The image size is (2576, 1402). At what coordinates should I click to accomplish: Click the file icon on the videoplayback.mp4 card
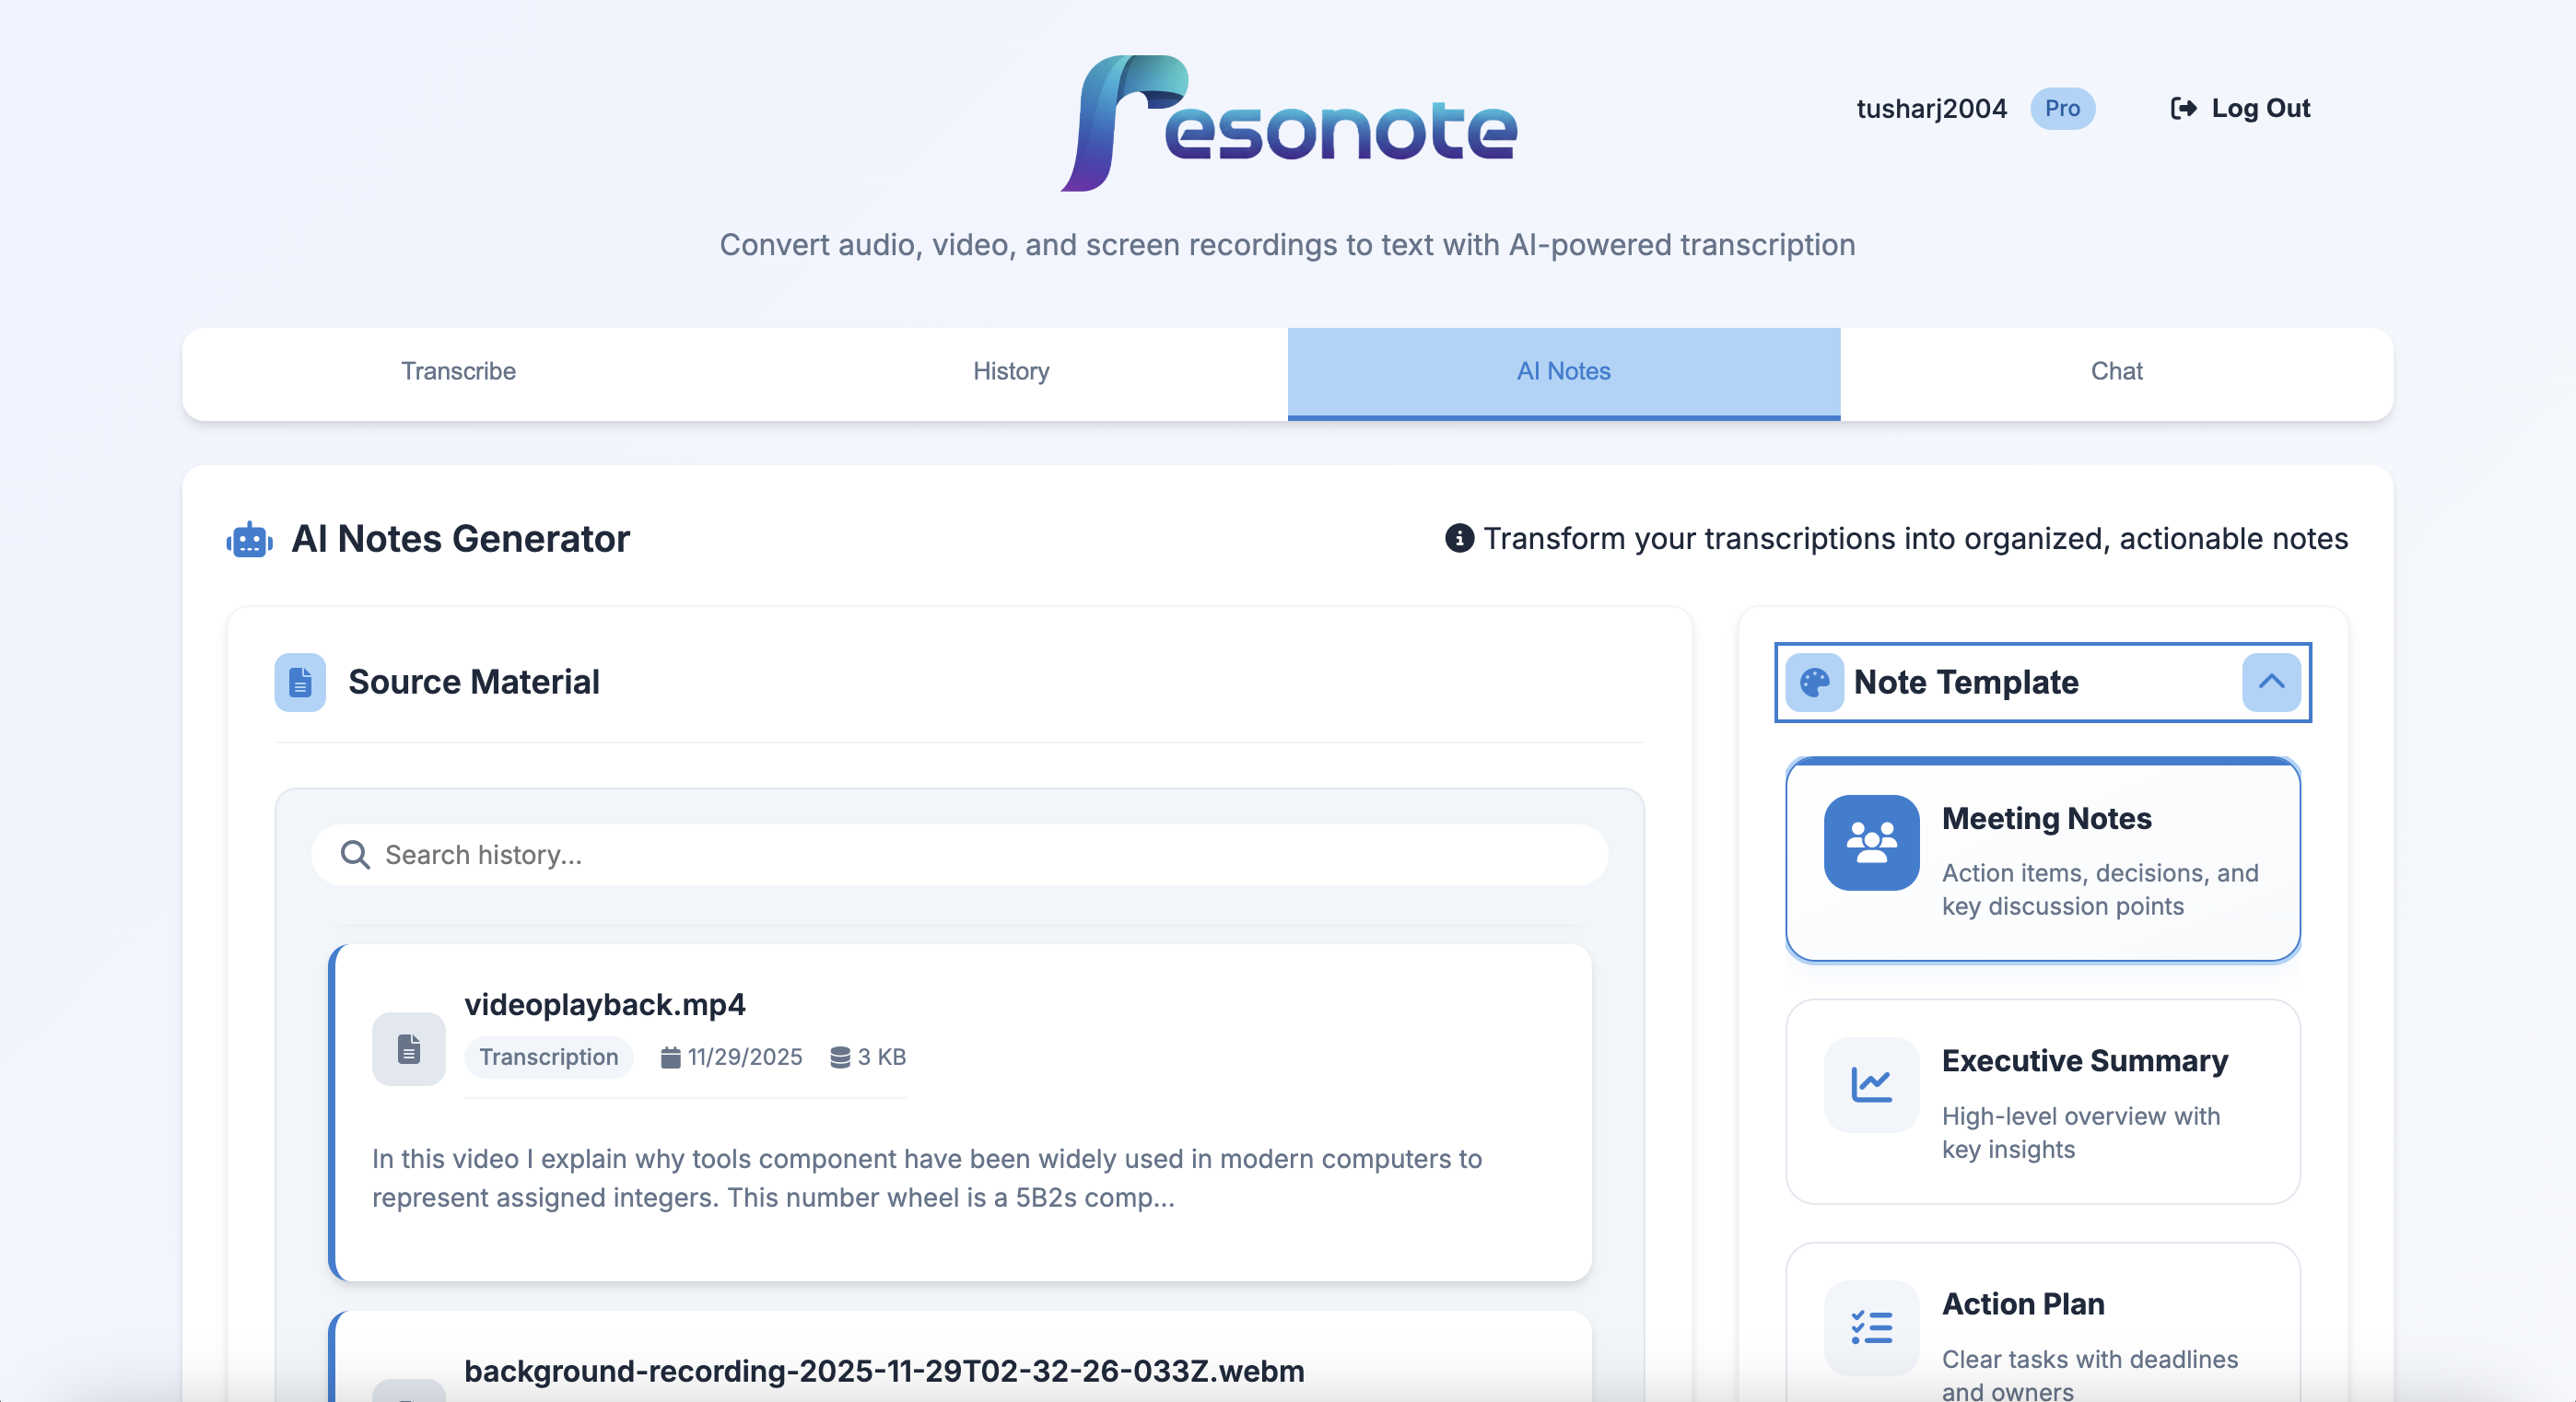click(x=408, y=1048)
